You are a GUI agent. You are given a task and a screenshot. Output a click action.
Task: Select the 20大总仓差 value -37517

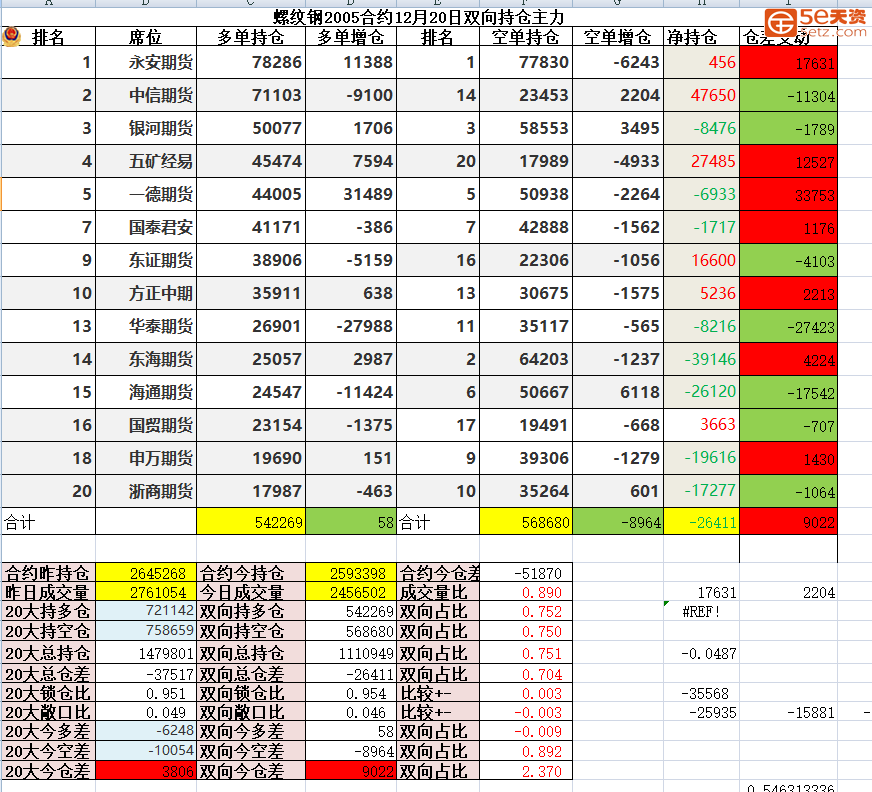point(146,674)
